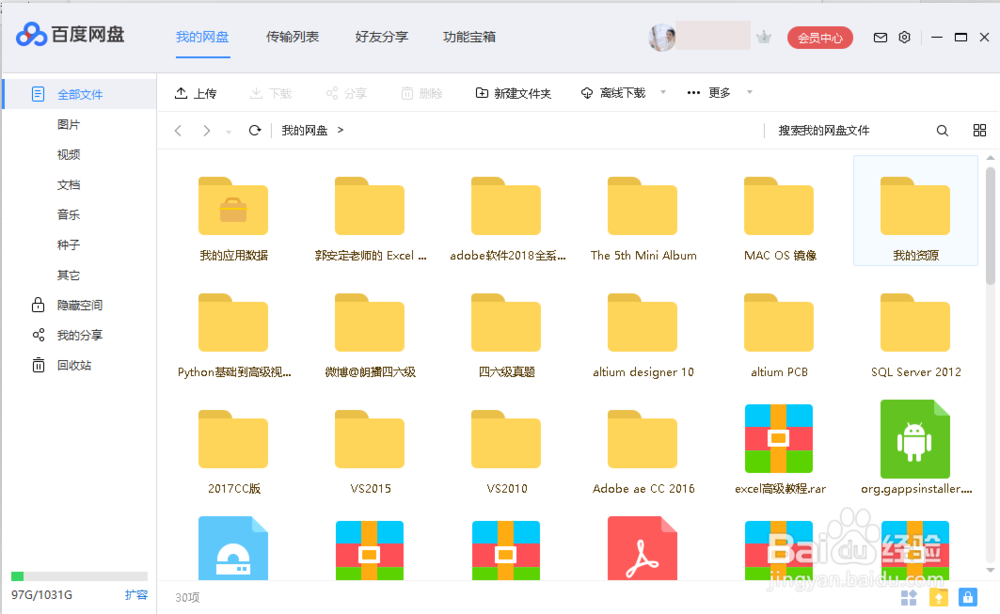
Task: Click the vertical scrollbar of file list
Action: (x=990, y=225)
